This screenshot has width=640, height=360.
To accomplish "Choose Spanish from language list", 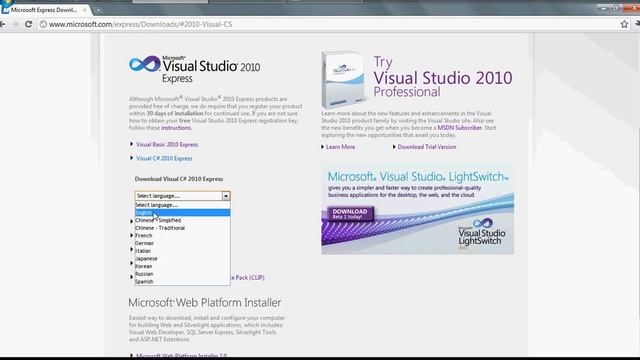I will [x=182, y=282].
